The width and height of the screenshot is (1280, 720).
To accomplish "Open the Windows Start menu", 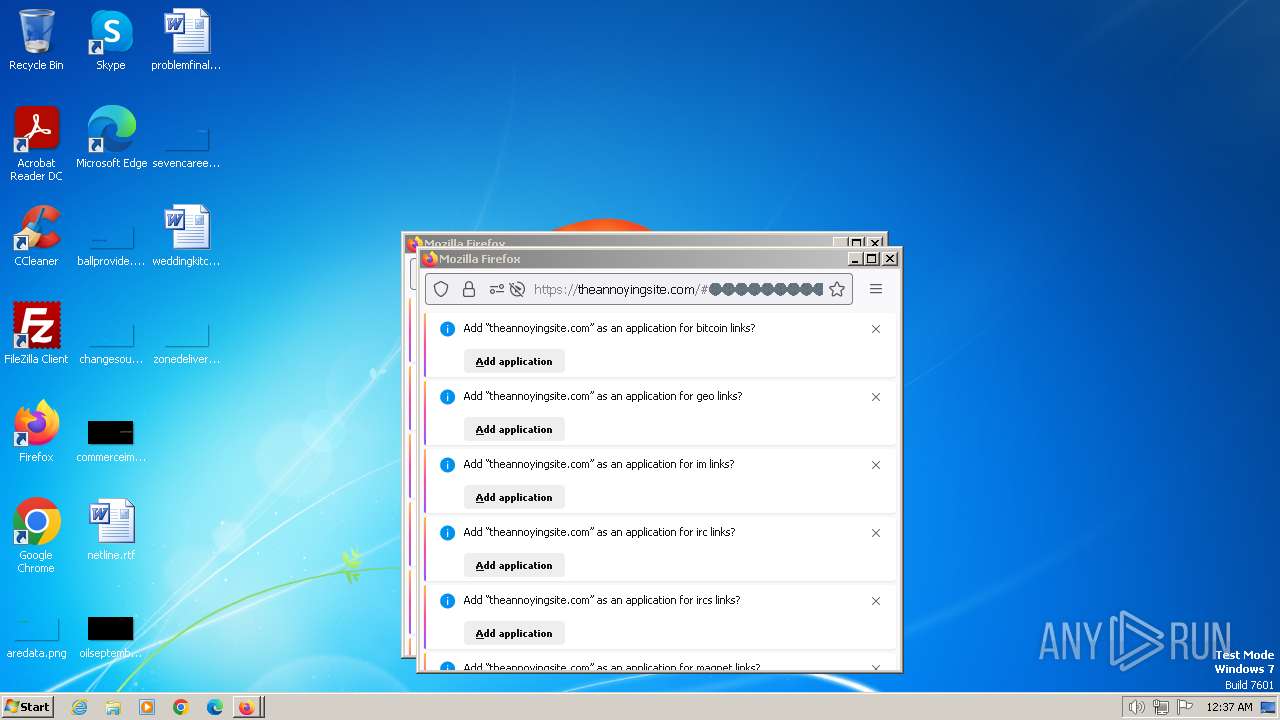I will [x=27, y=707].
